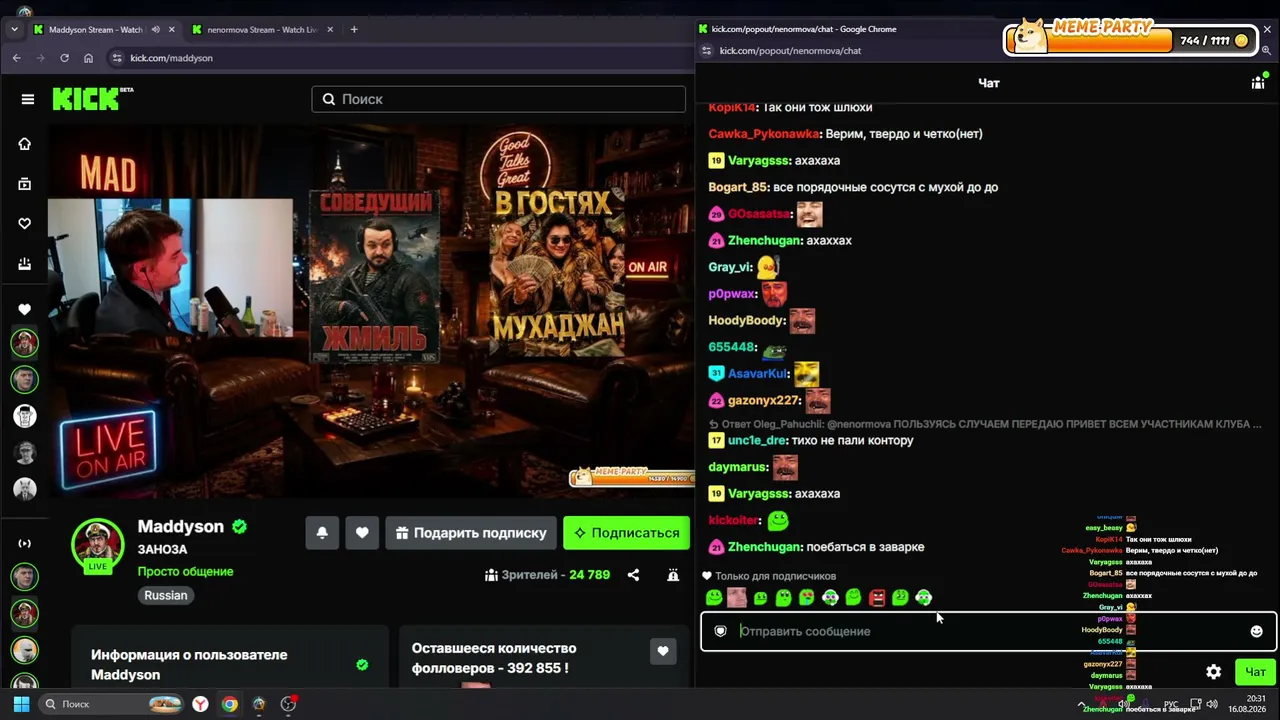This screenshot has width=1280, height=720.
Task: Close the Maddyson Stream tab
Action: [x=172, y=30]
